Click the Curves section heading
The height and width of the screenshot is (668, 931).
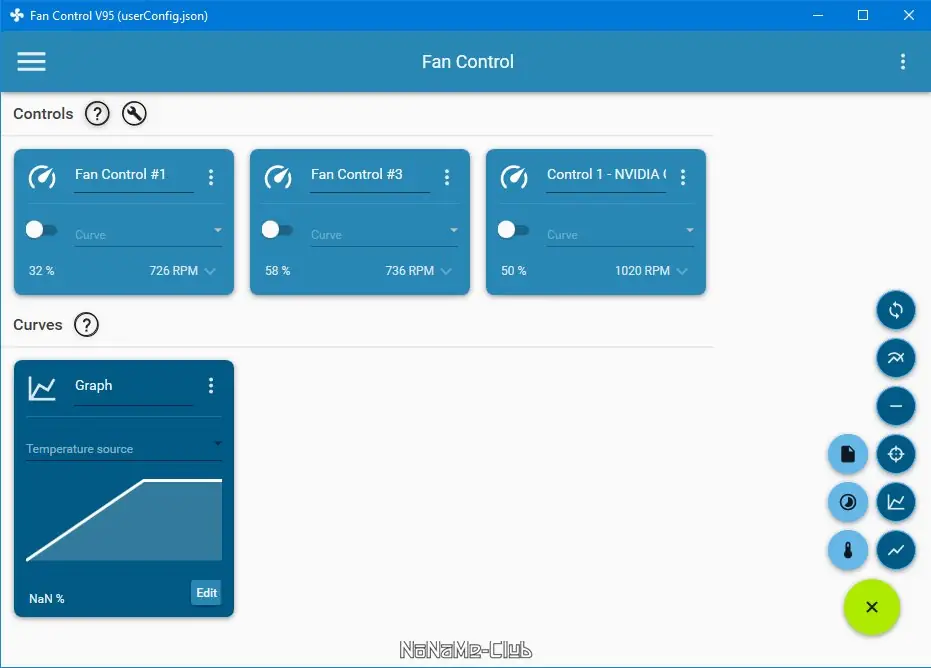(x=37, y=325)
